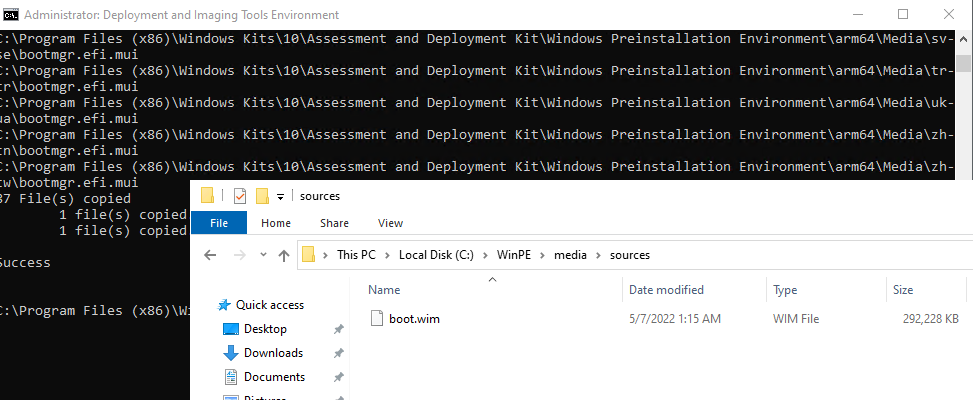Click the address bar folder icon
Image resolution: width=973 pixels, height=400 pixels.
pos(308,254)
